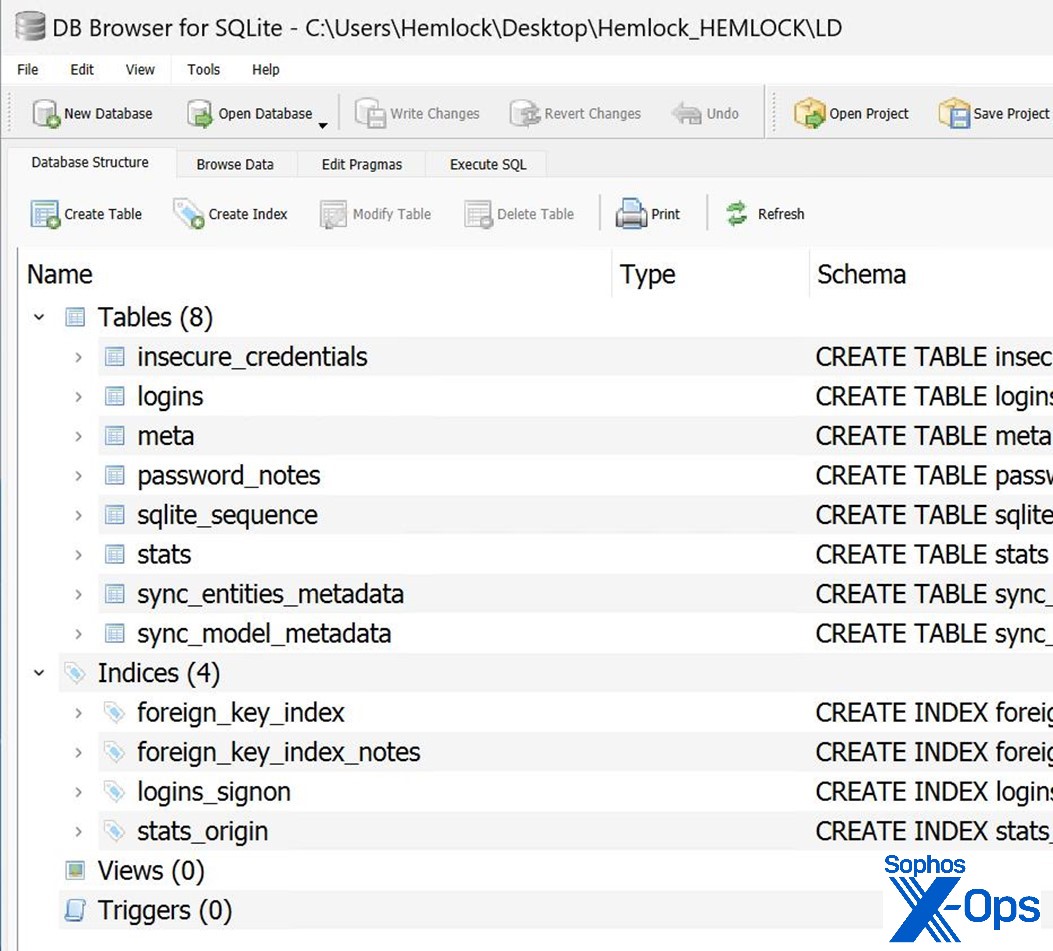Collapse the Tables (8) group
Screen dimensions: 1053x951
tap(39, 317)
